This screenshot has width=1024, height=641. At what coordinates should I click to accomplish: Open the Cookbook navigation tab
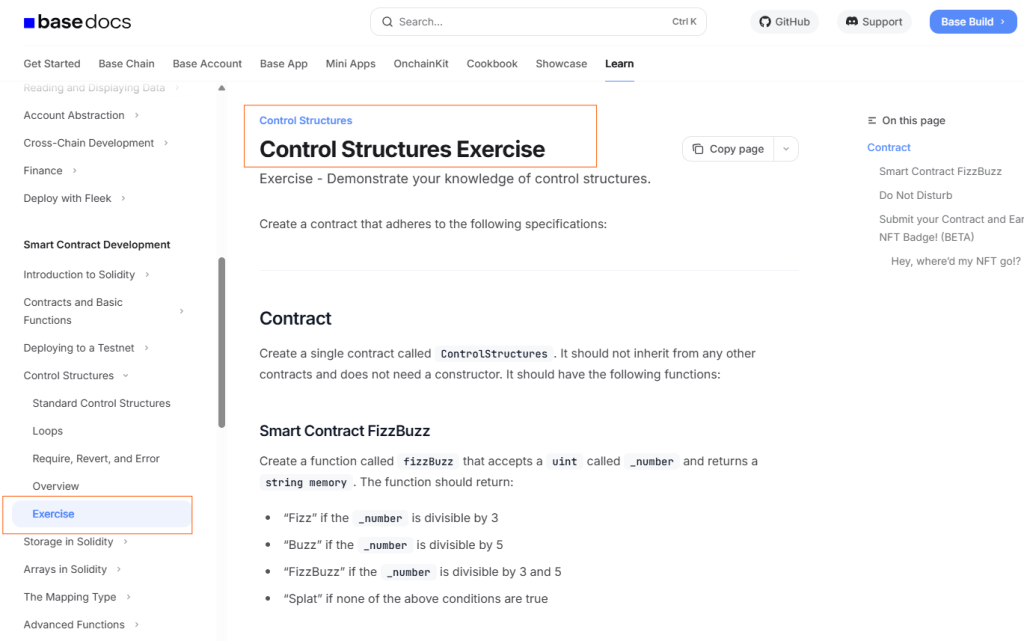[x=492, y=64]
